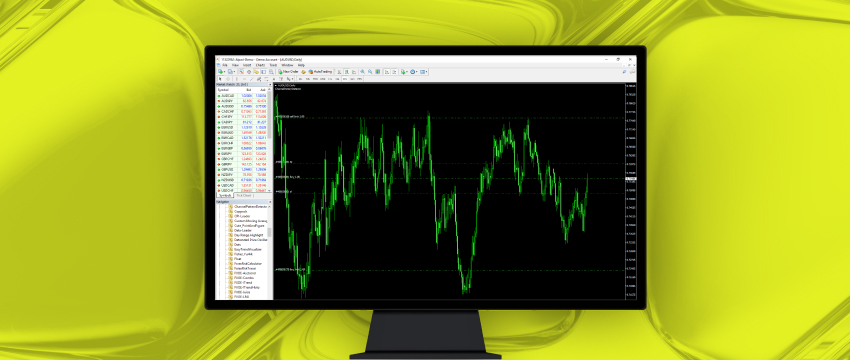The width and height of the screenshot is (850, 360).
Task: Open the Periods dropdown
Action: 414,72
